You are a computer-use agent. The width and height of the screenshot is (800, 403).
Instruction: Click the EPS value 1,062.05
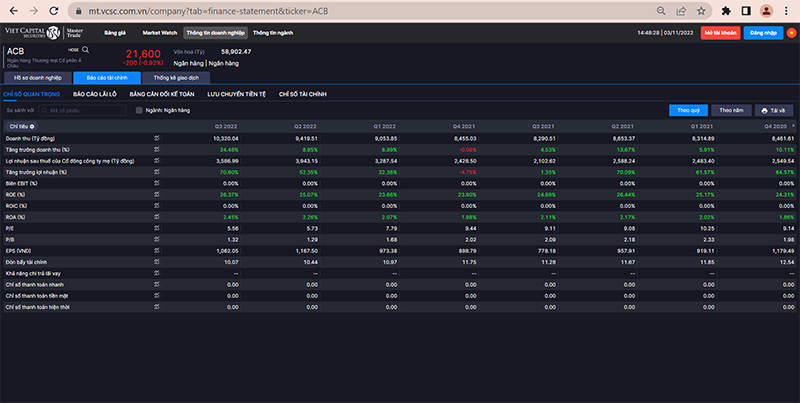point(227,250)
